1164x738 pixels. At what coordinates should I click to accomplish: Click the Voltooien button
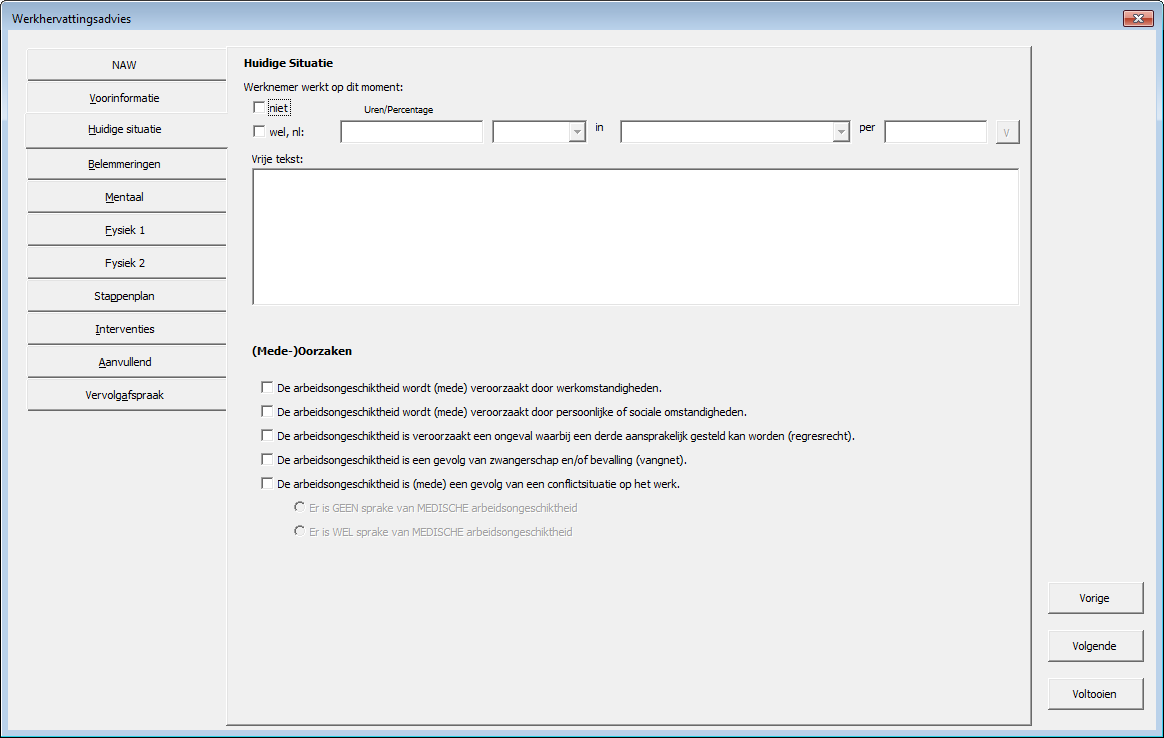pos(1095,694)
